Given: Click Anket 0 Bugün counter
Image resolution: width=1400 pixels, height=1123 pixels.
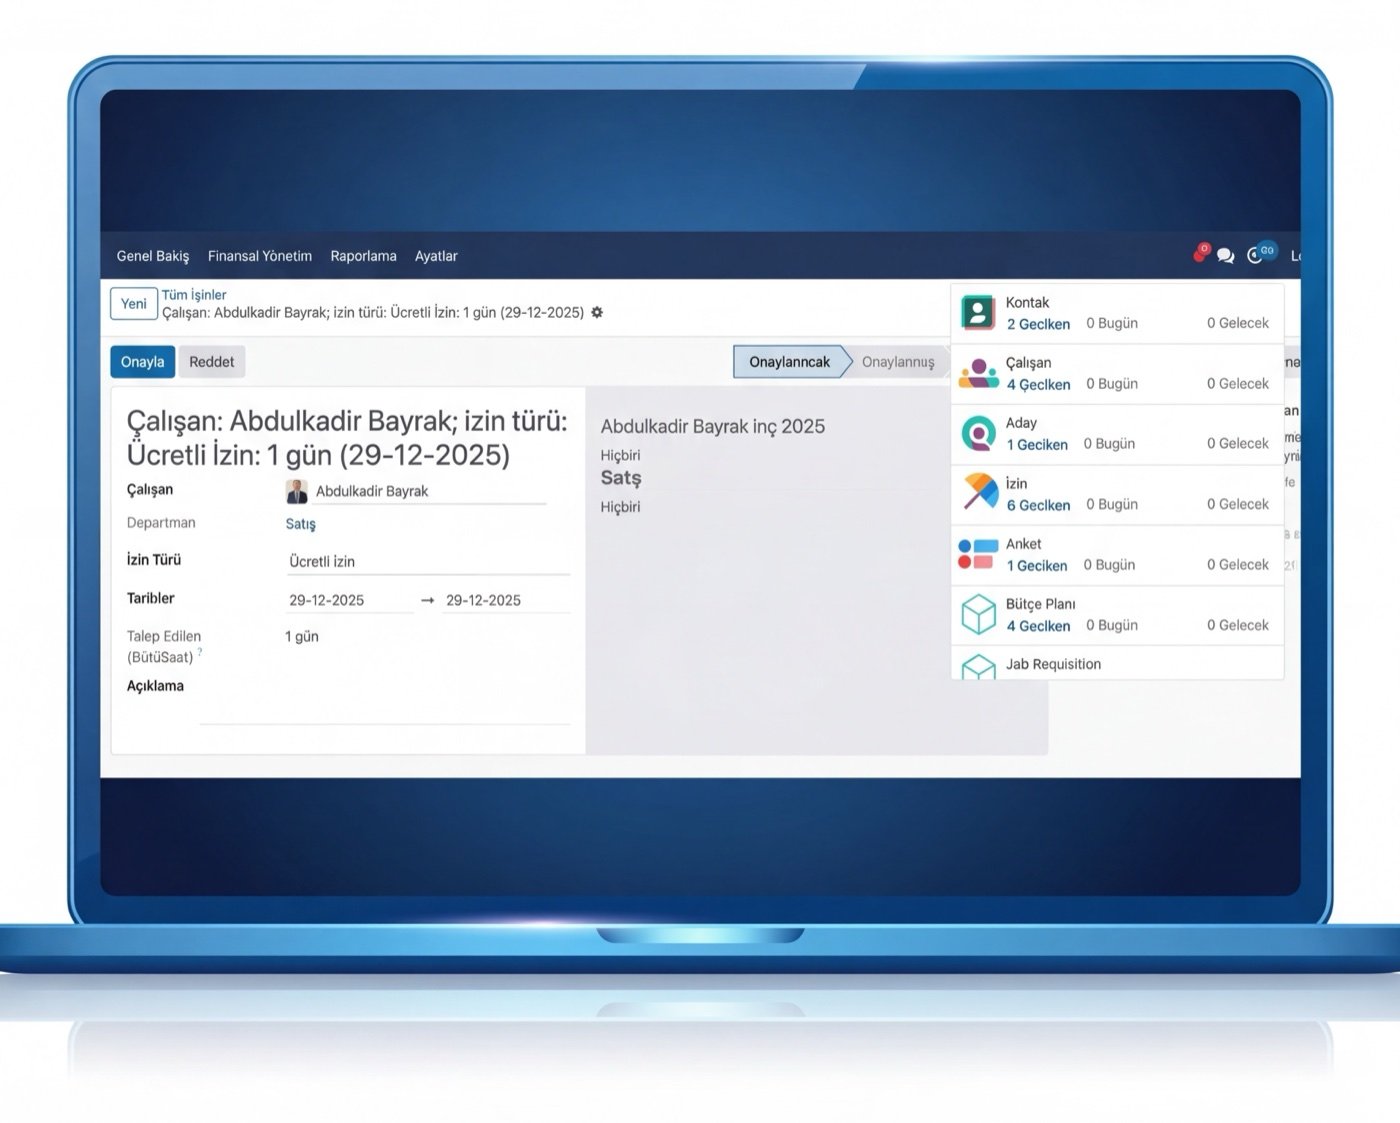Looking at the screenshot, I should point(1109,565).
